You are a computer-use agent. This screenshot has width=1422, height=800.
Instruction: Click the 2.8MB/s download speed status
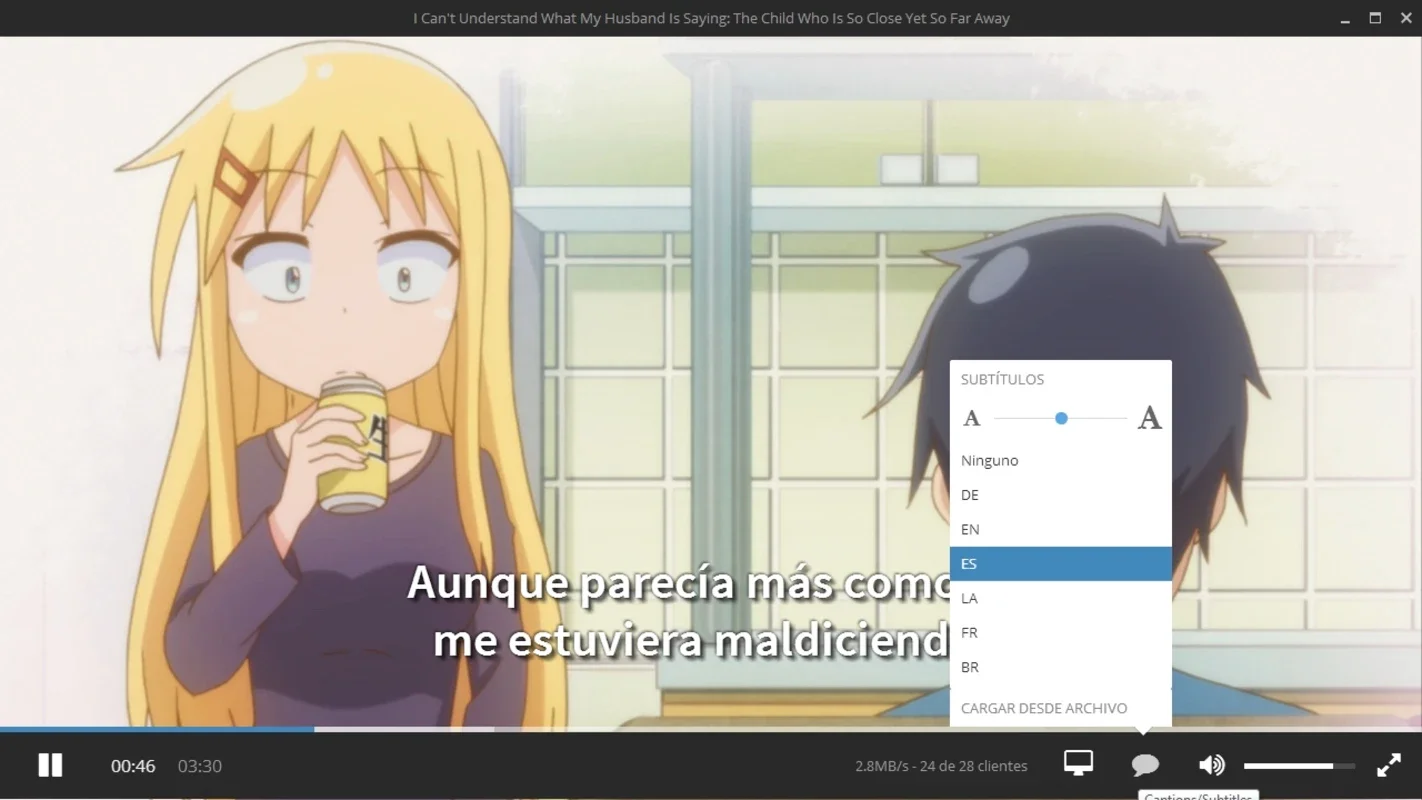click(x=941, y=766)
